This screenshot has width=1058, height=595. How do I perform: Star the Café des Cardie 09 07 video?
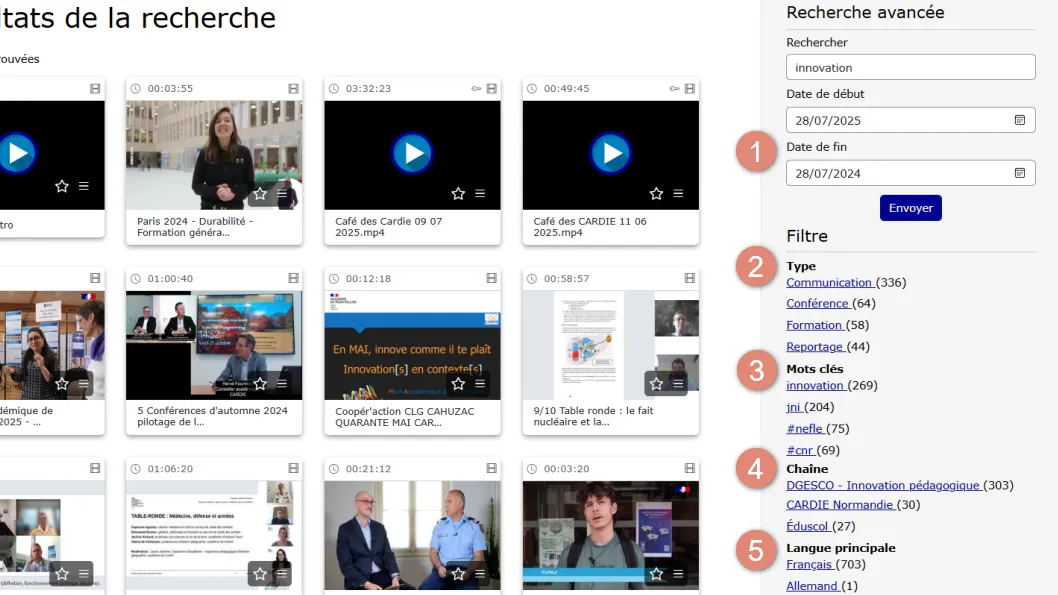(458, 194)
